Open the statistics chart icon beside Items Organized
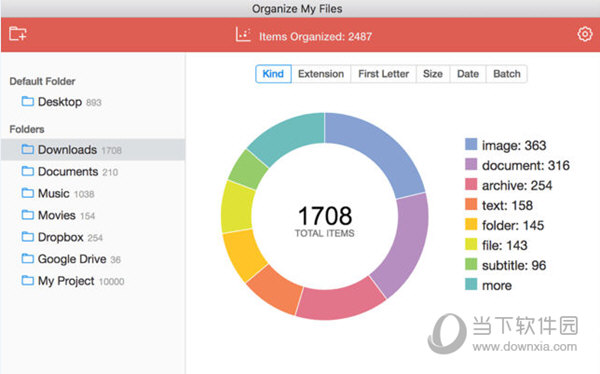The height and width of the screenshot is (374, 600). coord(243,34)
